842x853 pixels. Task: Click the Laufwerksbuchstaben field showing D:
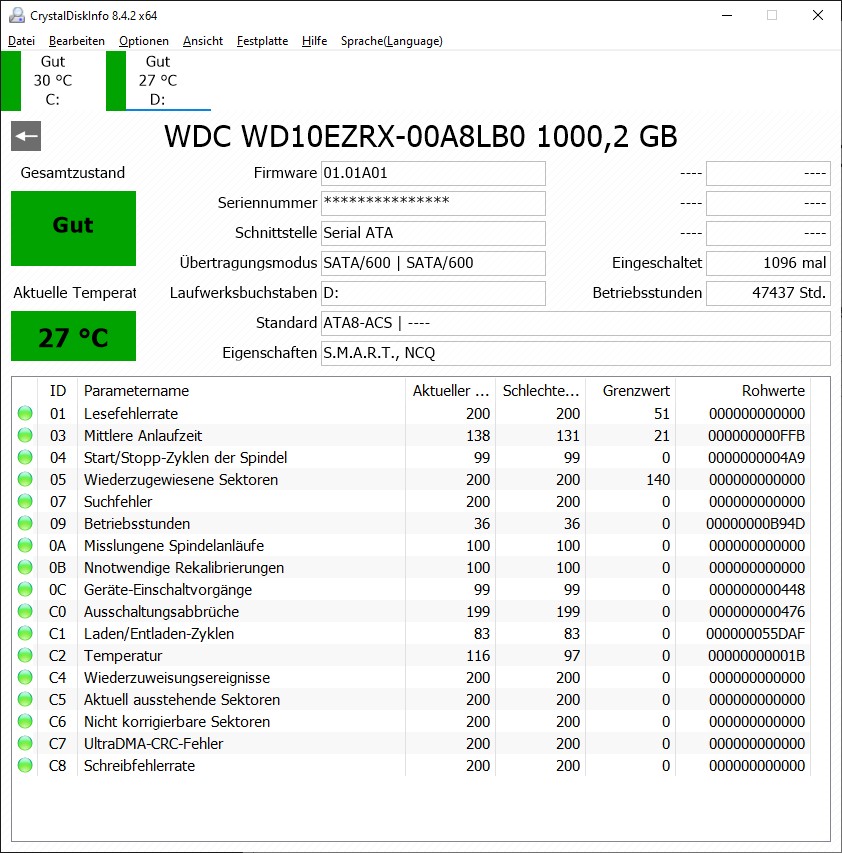(434, 293)
